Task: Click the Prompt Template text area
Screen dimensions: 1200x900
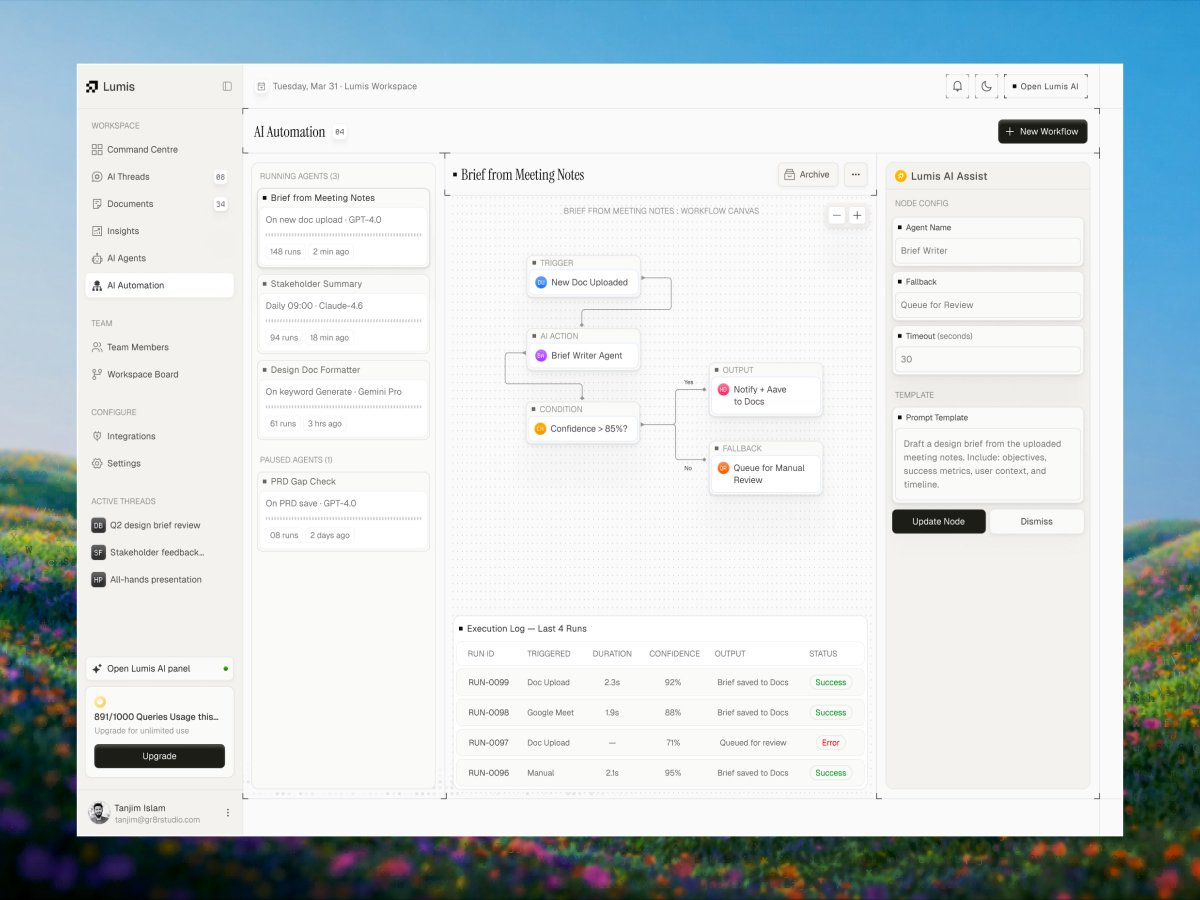Action: tap(987, 464)
